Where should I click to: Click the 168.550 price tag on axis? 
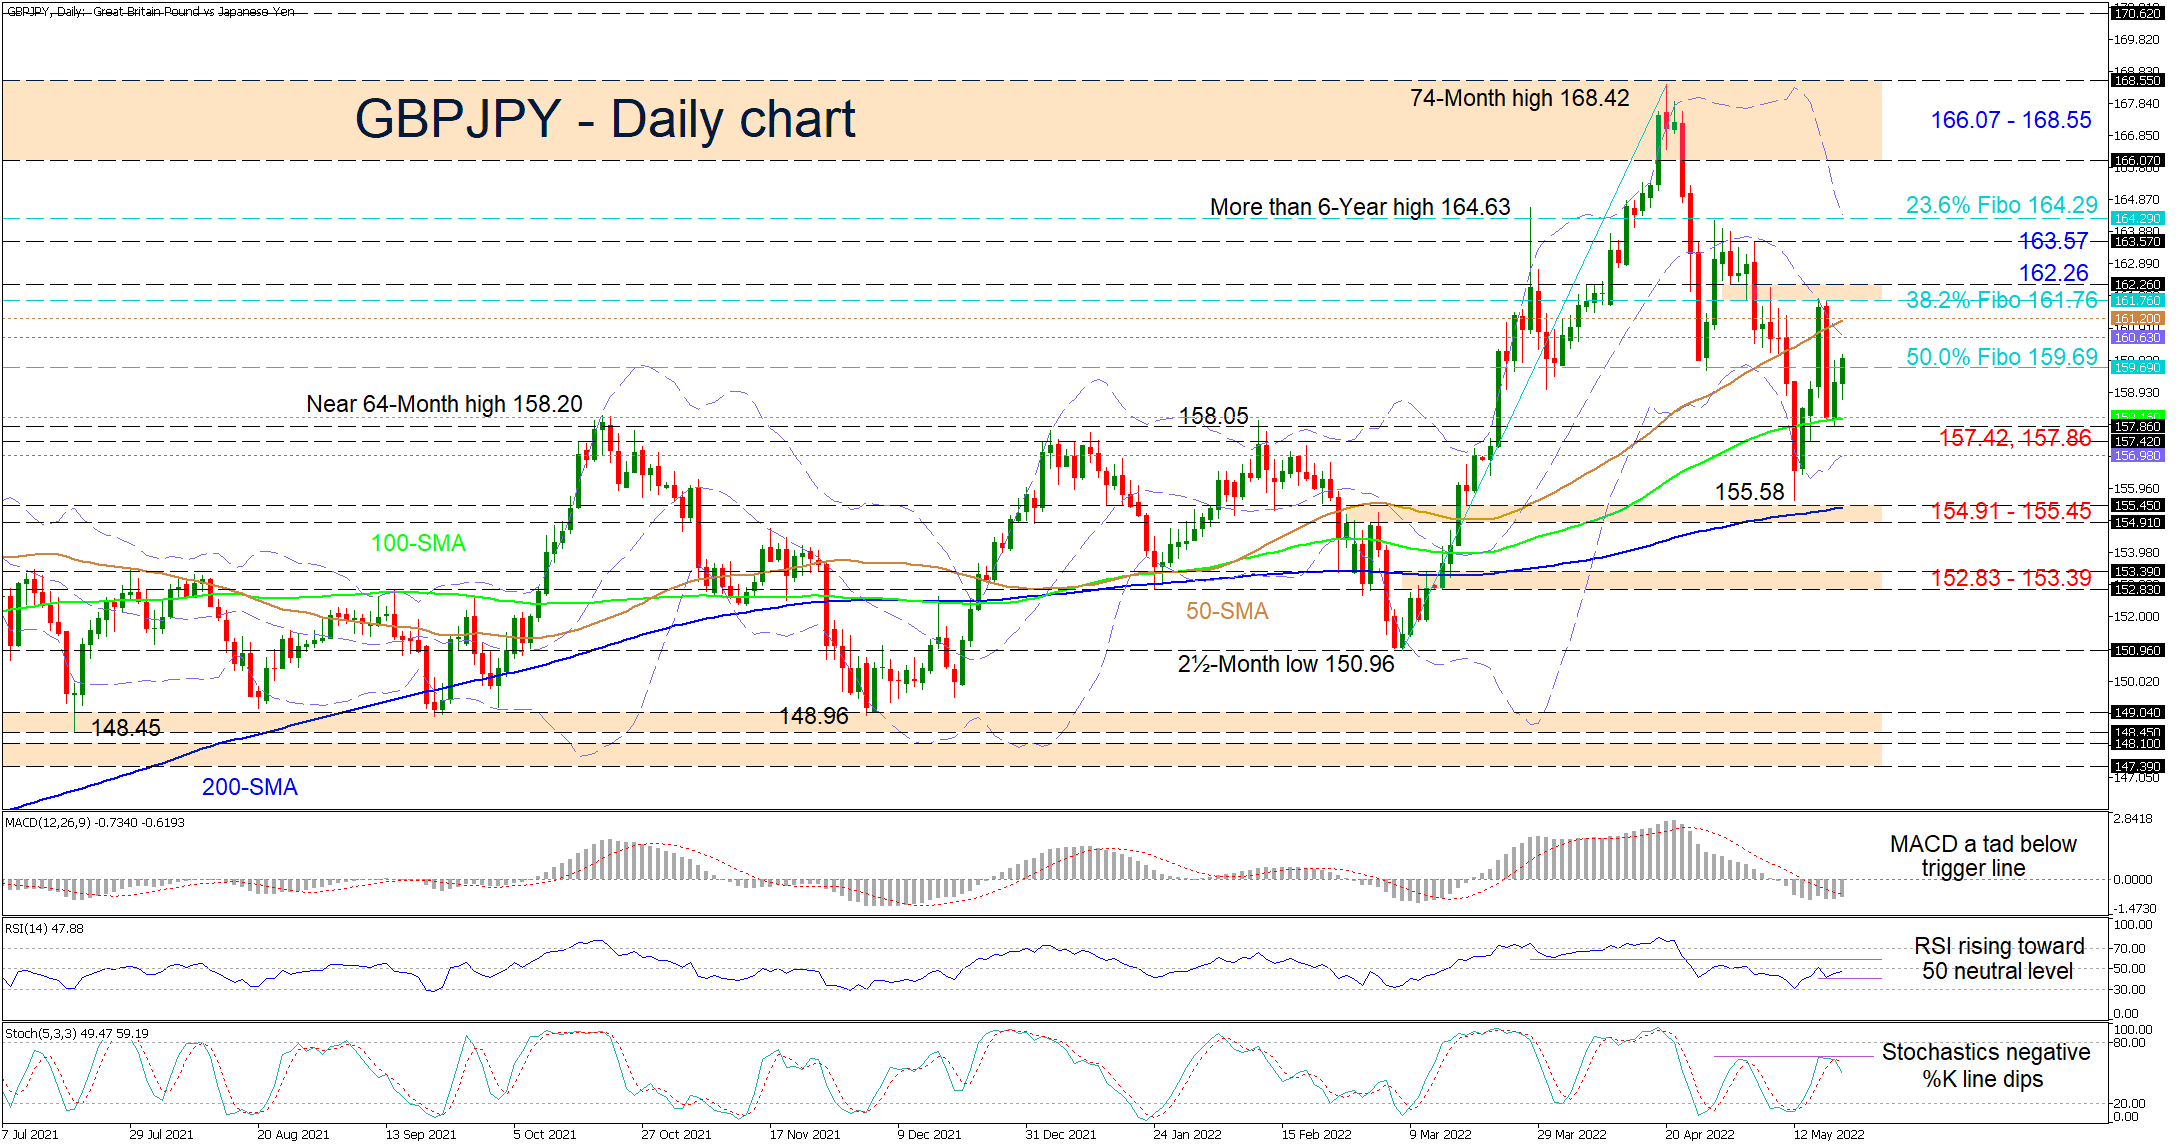2136,80
